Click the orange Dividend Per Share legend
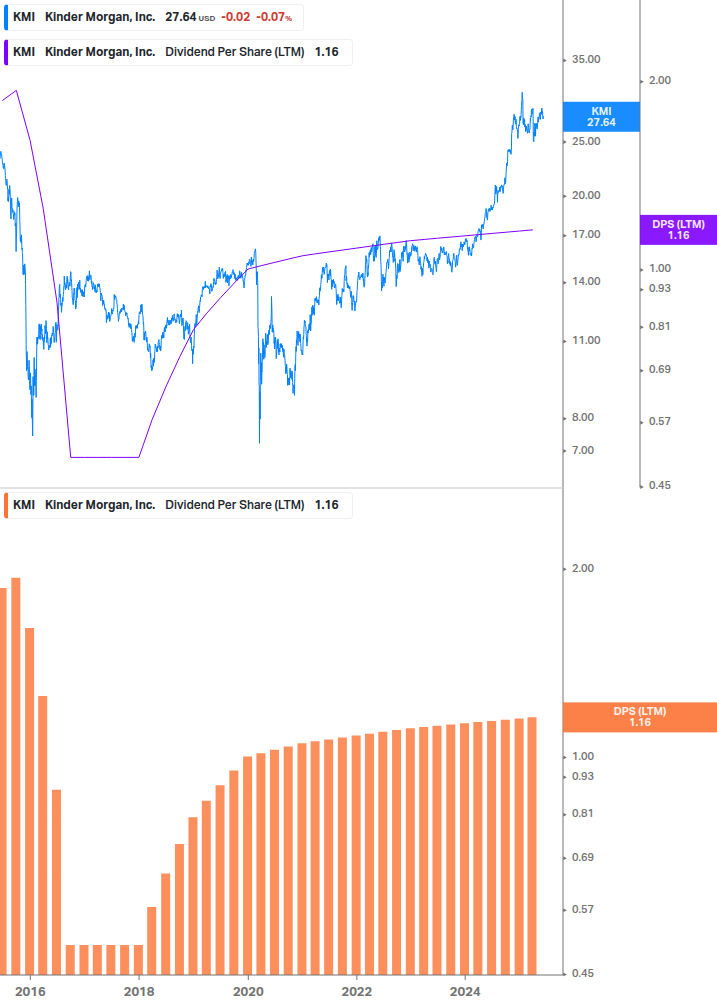 coord(178,505)
